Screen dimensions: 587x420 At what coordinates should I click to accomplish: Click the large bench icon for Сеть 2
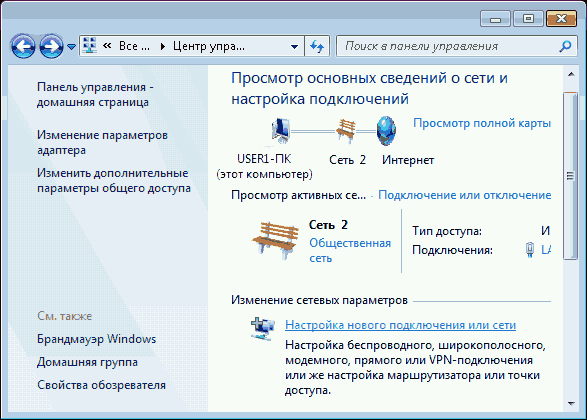click(276, 240)
